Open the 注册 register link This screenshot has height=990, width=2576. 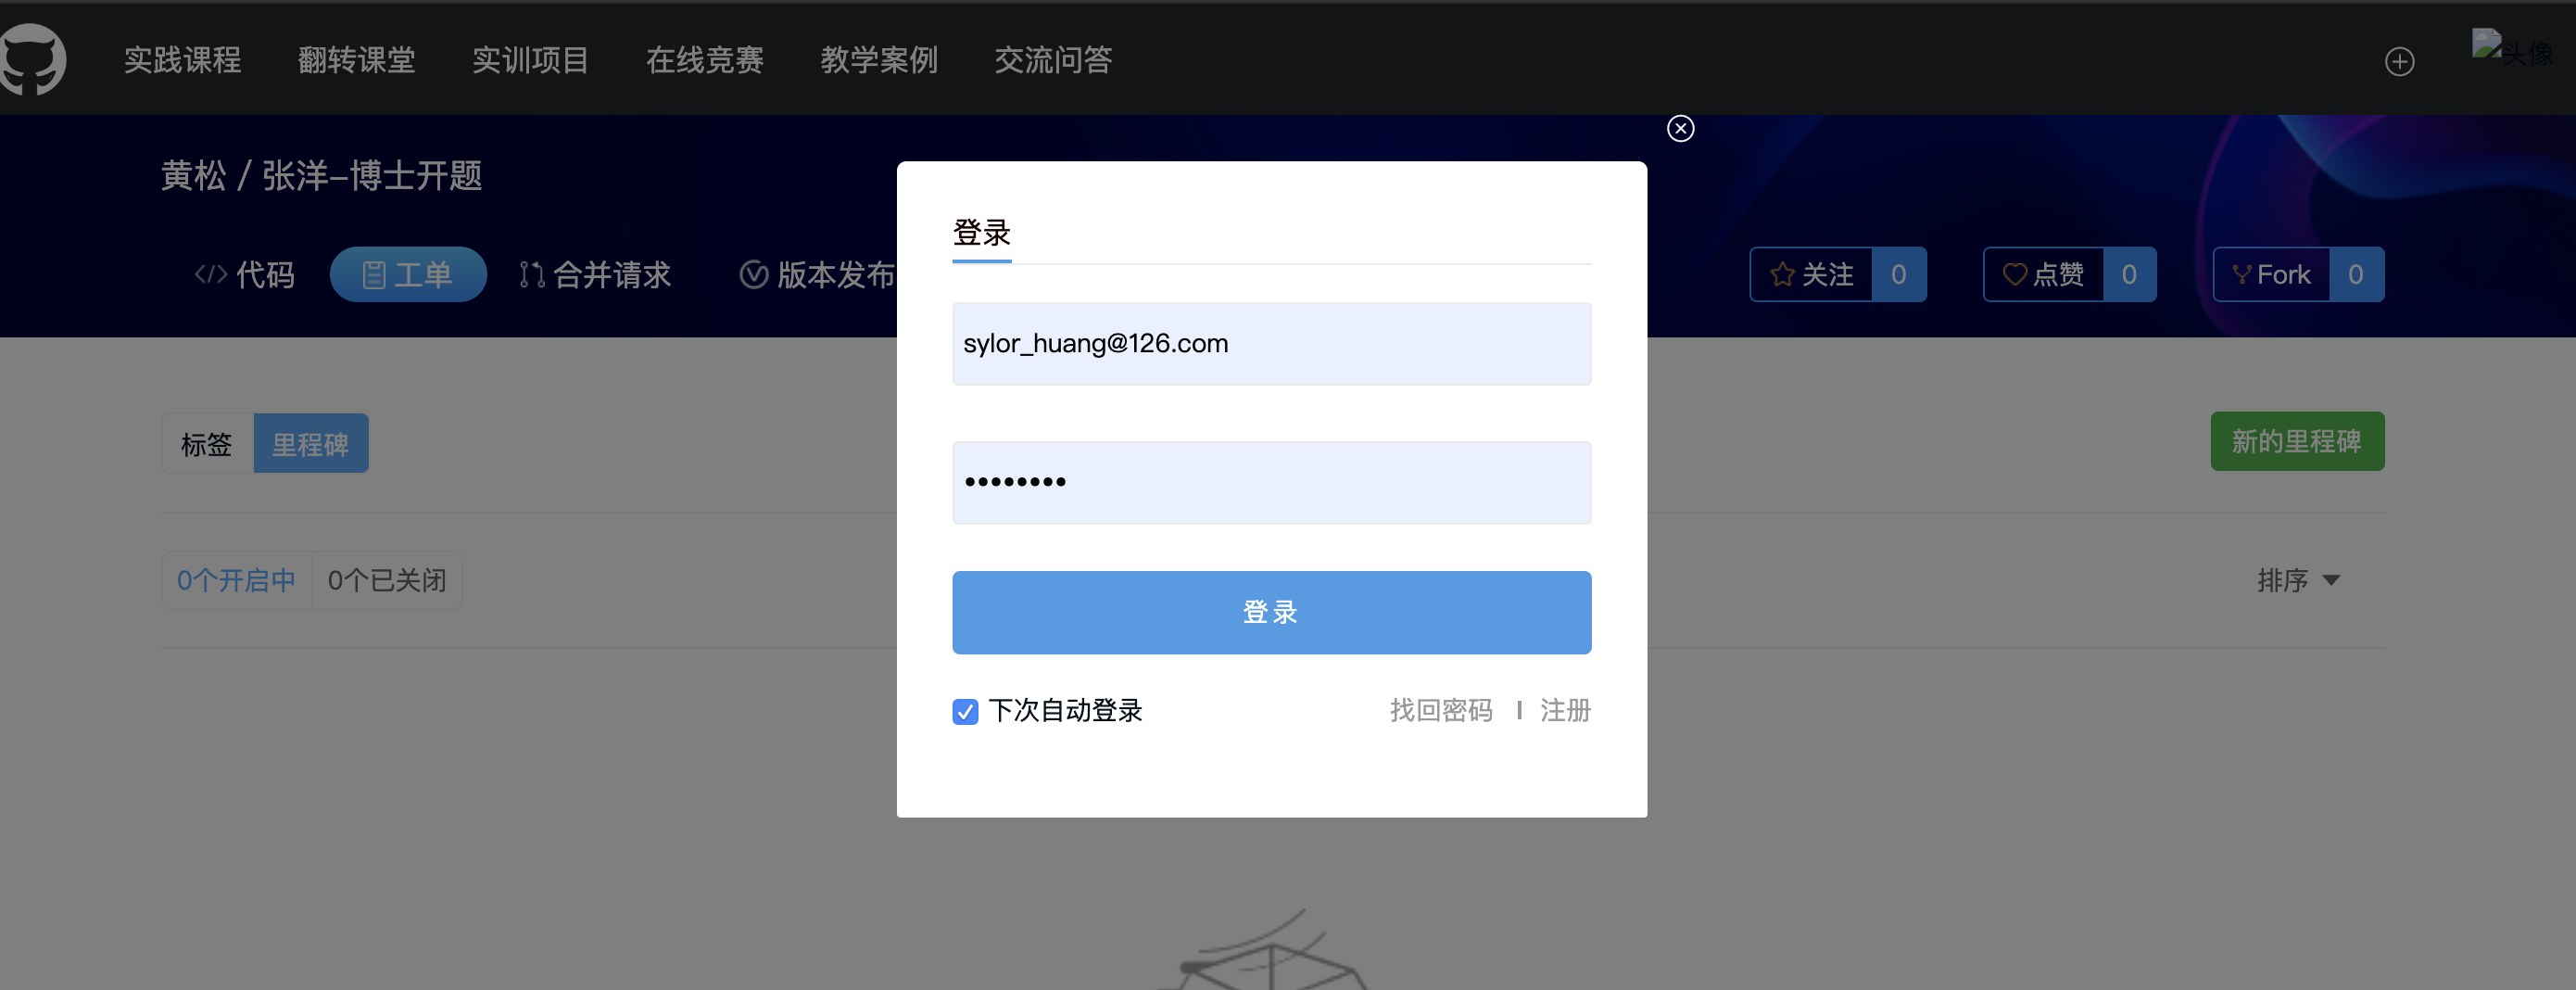pyautogui.click(x=1565, y=710)
